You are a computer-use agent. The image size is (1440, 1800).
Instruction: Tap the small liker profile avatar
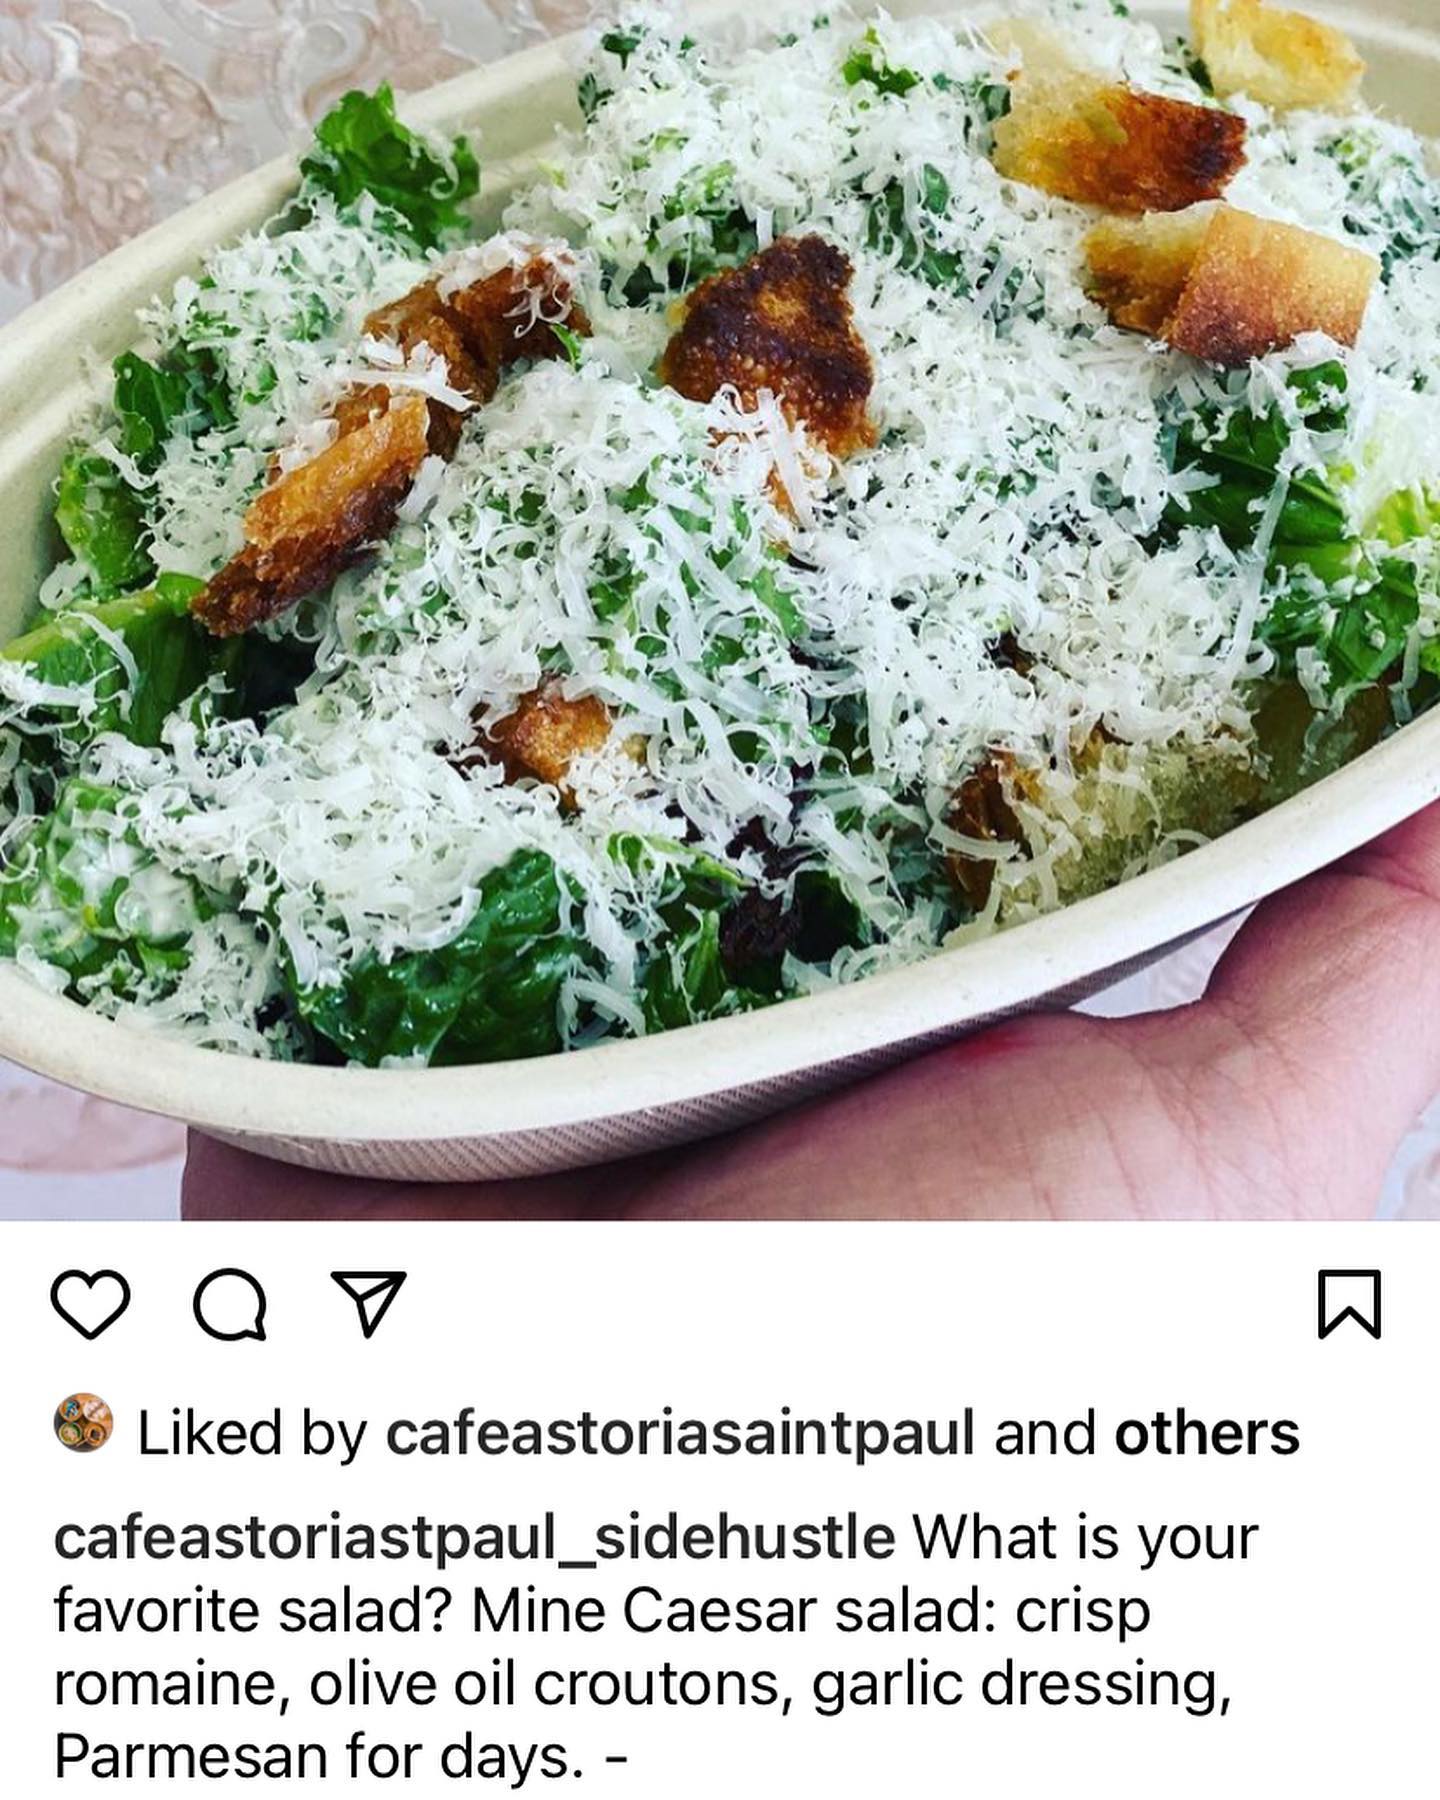point(83,1422)
